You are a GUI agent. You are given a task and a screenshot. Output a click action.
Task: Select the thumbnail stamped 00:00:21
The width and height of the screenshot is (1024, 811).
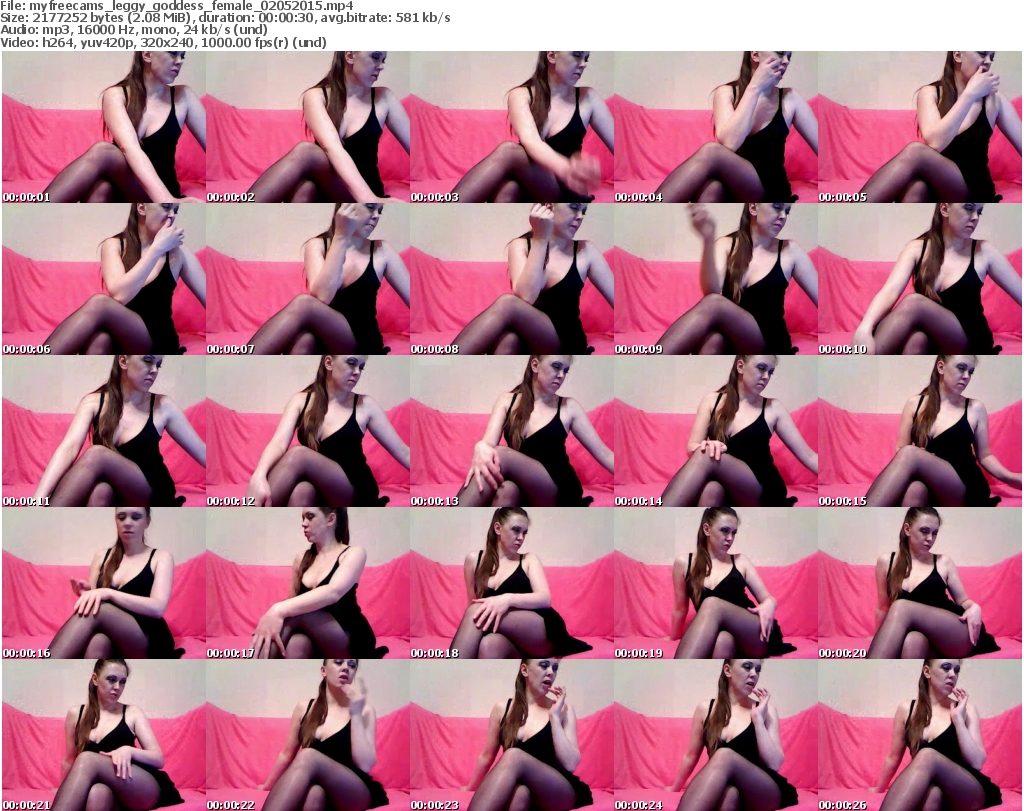(104, 735)
